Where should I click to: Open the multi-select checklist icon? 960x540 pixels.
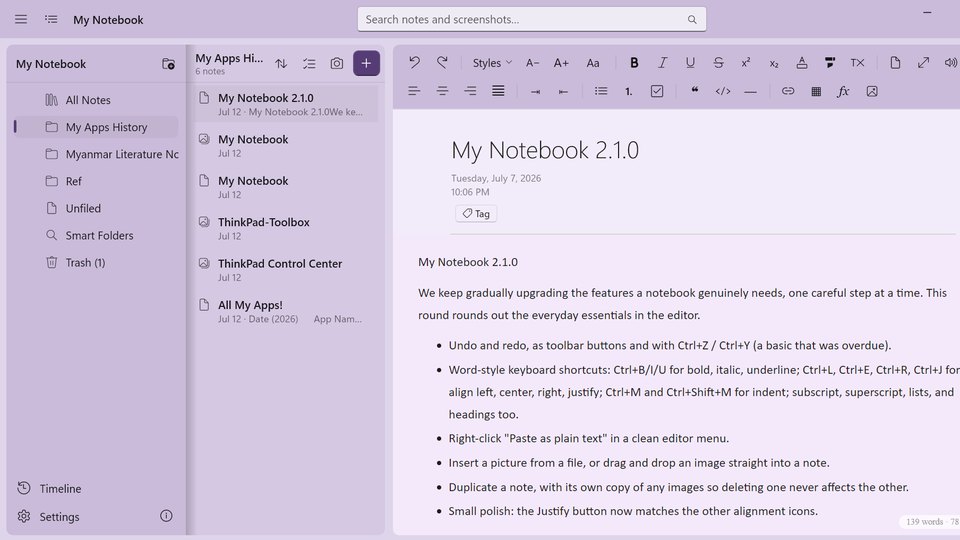pos(309,64)
